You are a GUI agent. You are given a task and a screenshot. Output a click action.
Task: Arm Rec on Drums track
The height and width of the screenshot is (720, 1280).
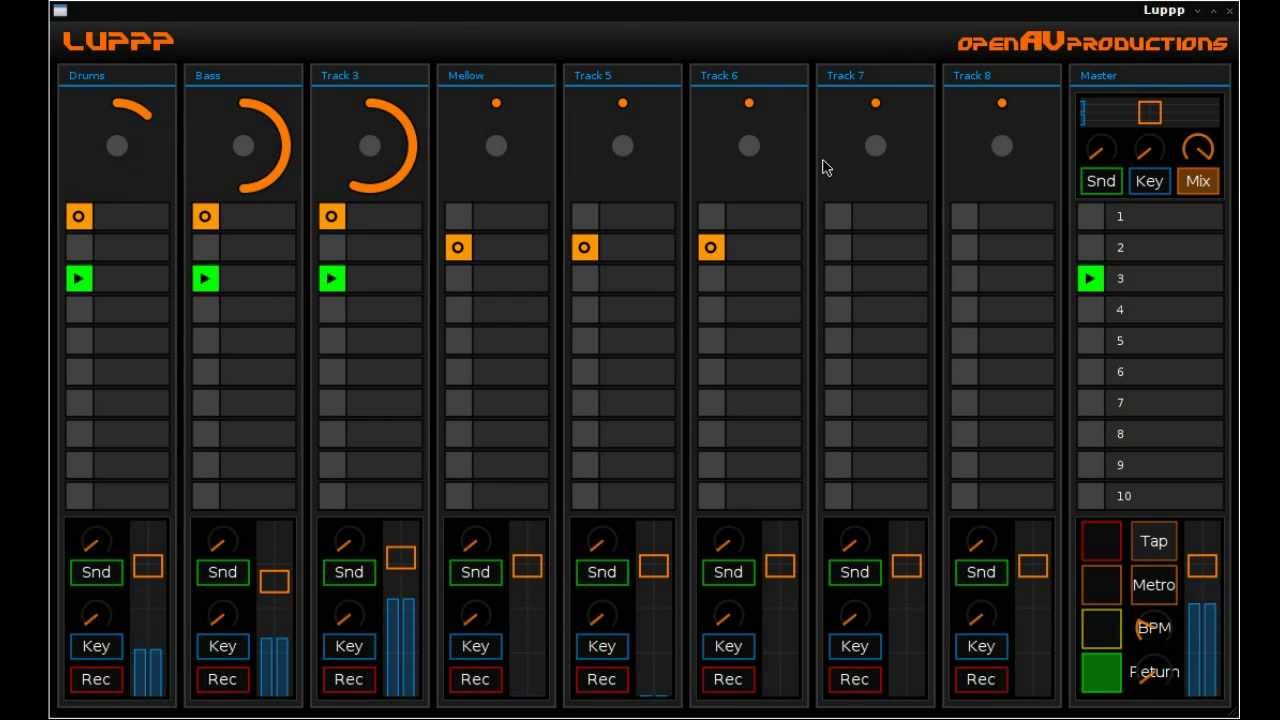tap(96, 679)
